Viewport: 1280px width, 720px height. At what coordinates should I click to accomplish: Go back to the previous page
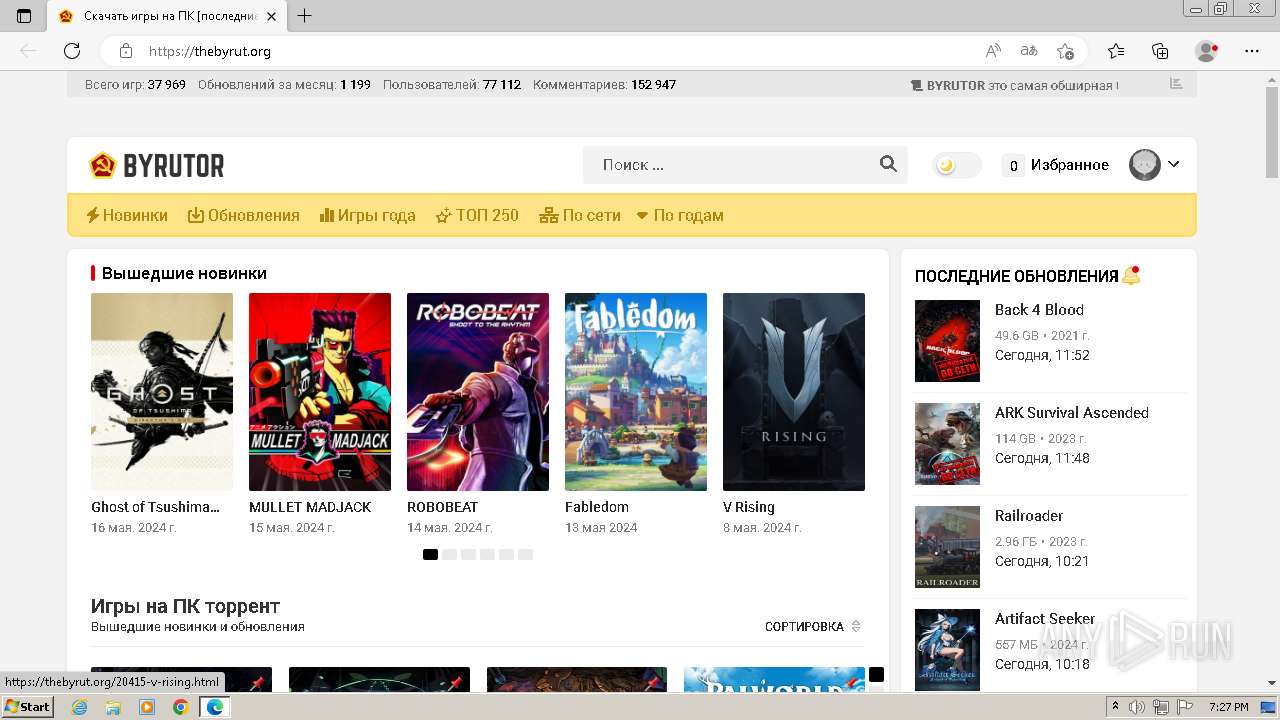(x=28, y=51)
